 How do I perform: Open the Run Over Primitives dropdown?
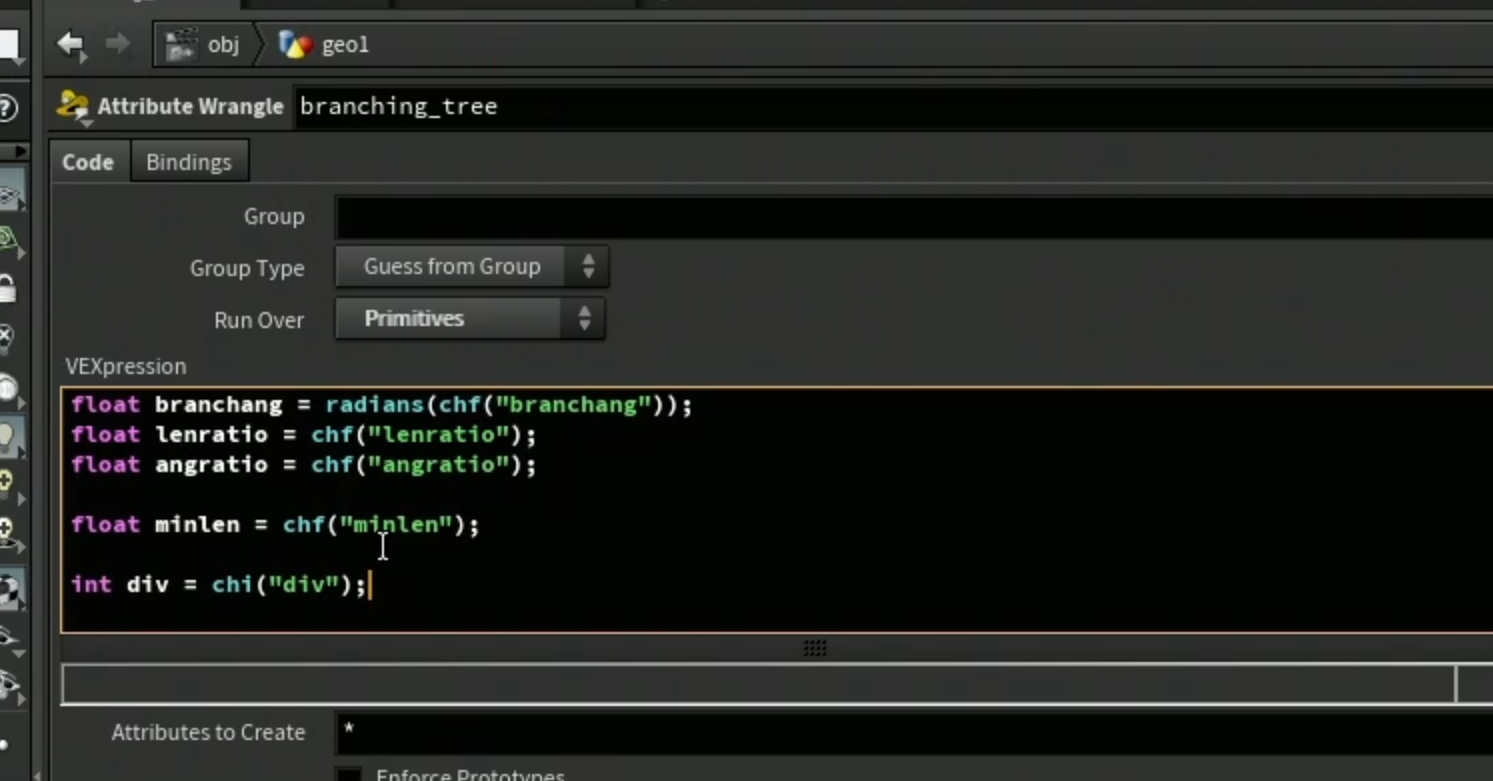pos(470,319)
